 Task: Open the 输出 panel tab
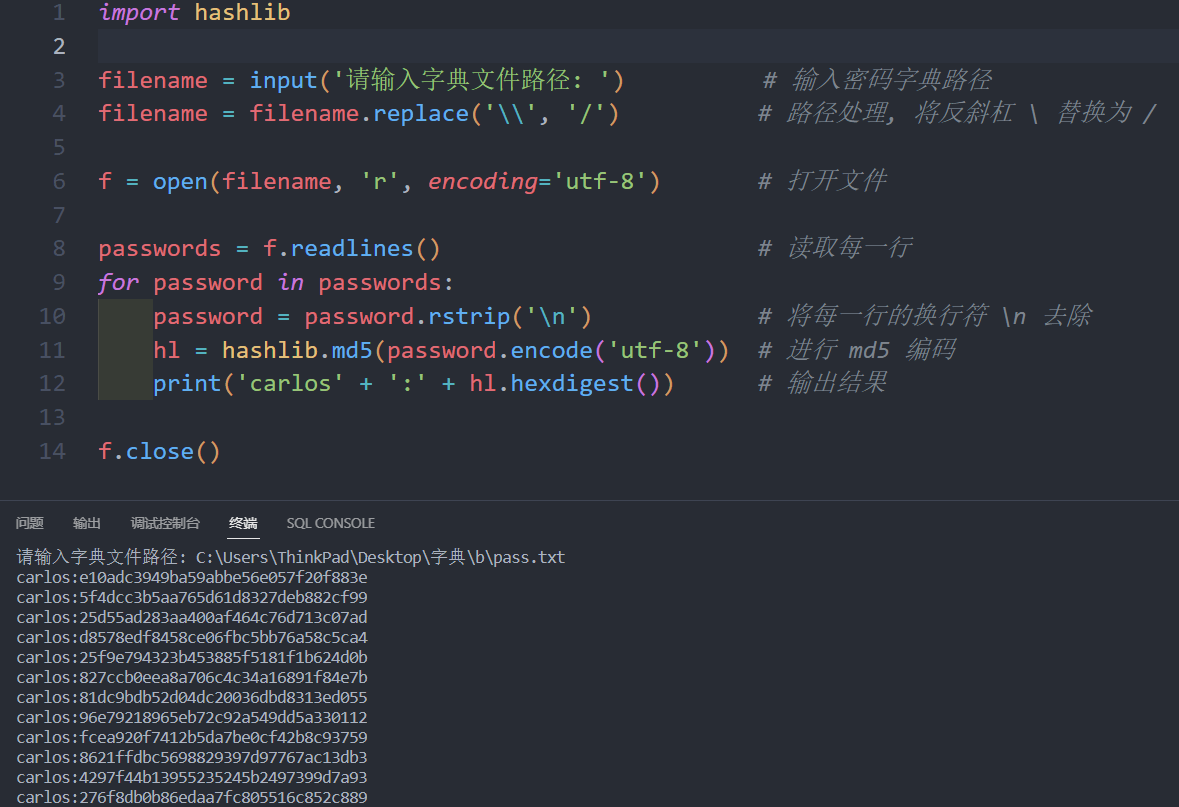coord(87,523)
